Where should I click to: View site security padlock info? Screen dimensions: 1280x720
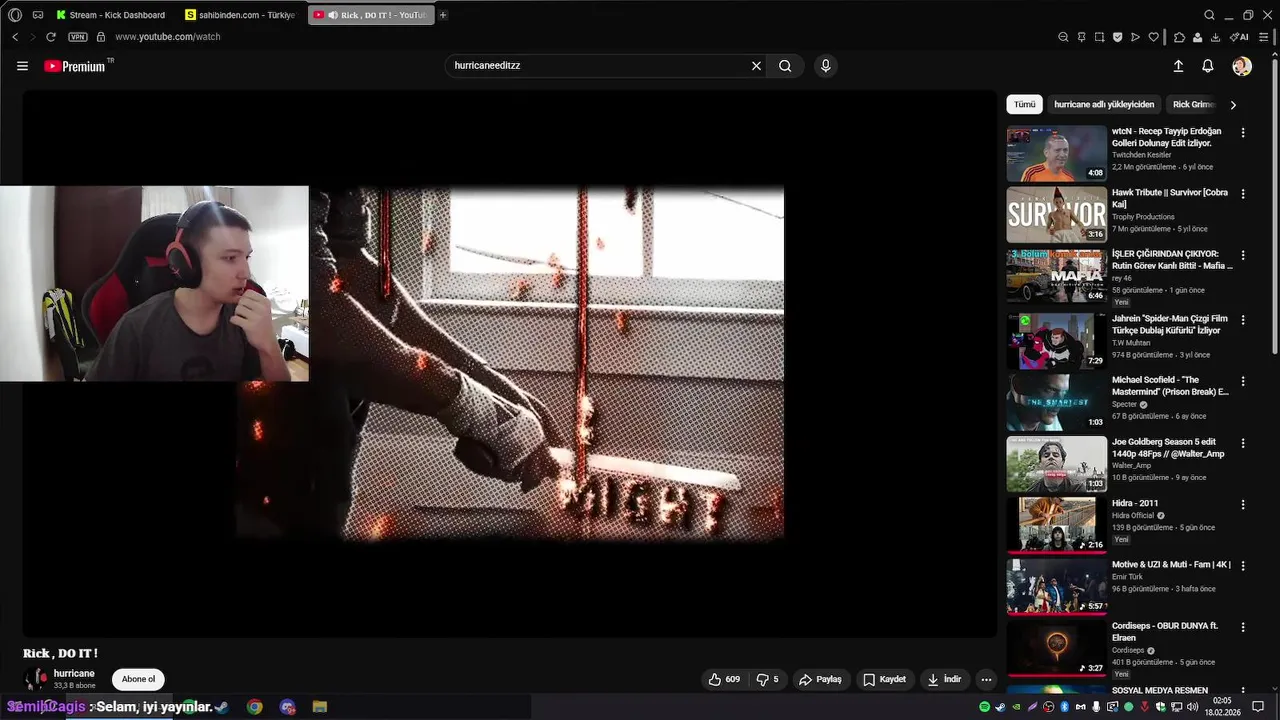[101, 37]
